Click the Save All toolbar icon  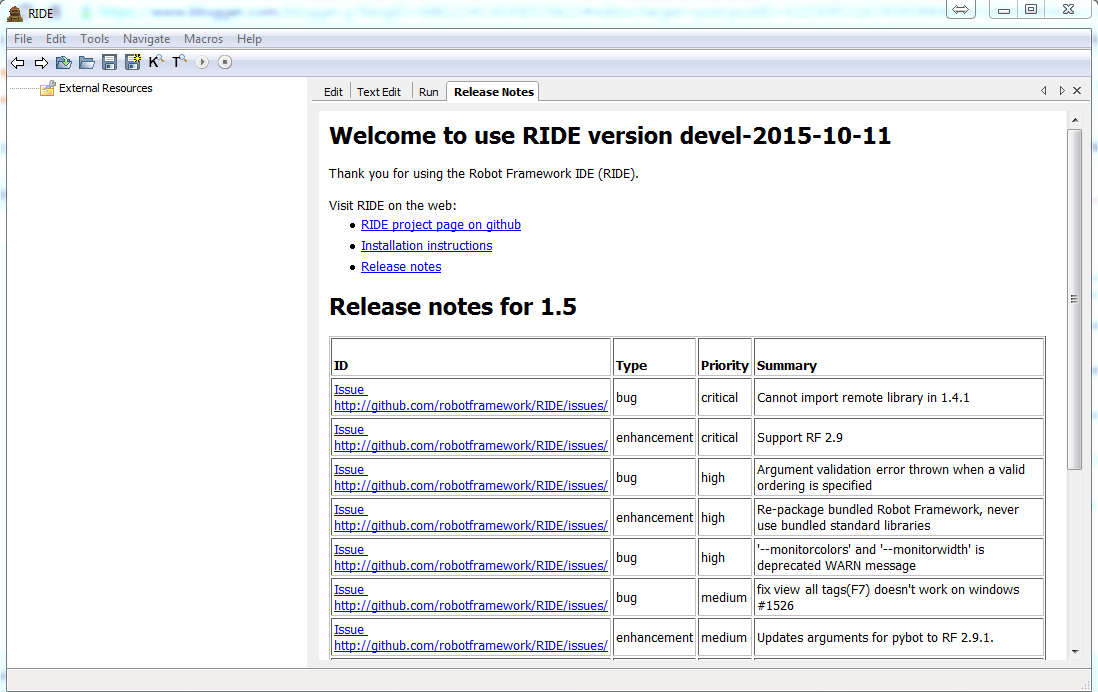point(132,62)
